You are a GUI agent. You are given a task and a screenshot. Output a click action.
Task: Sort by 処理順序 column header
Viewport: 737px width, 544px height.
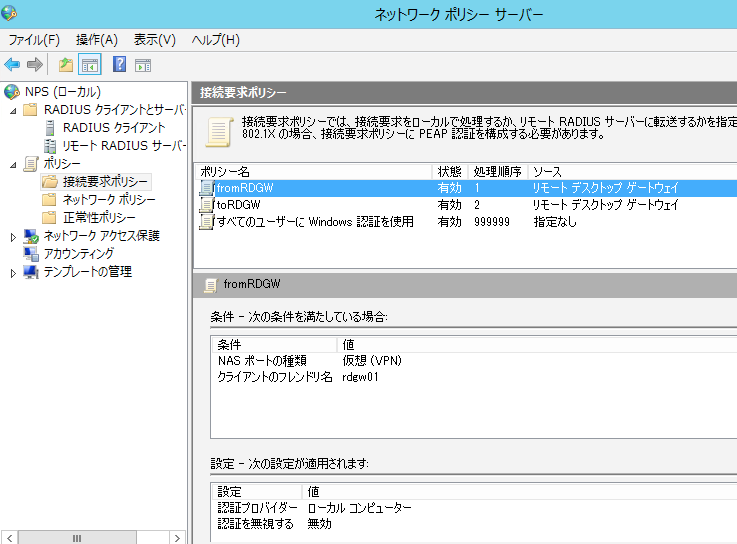[x=498, y=172]
